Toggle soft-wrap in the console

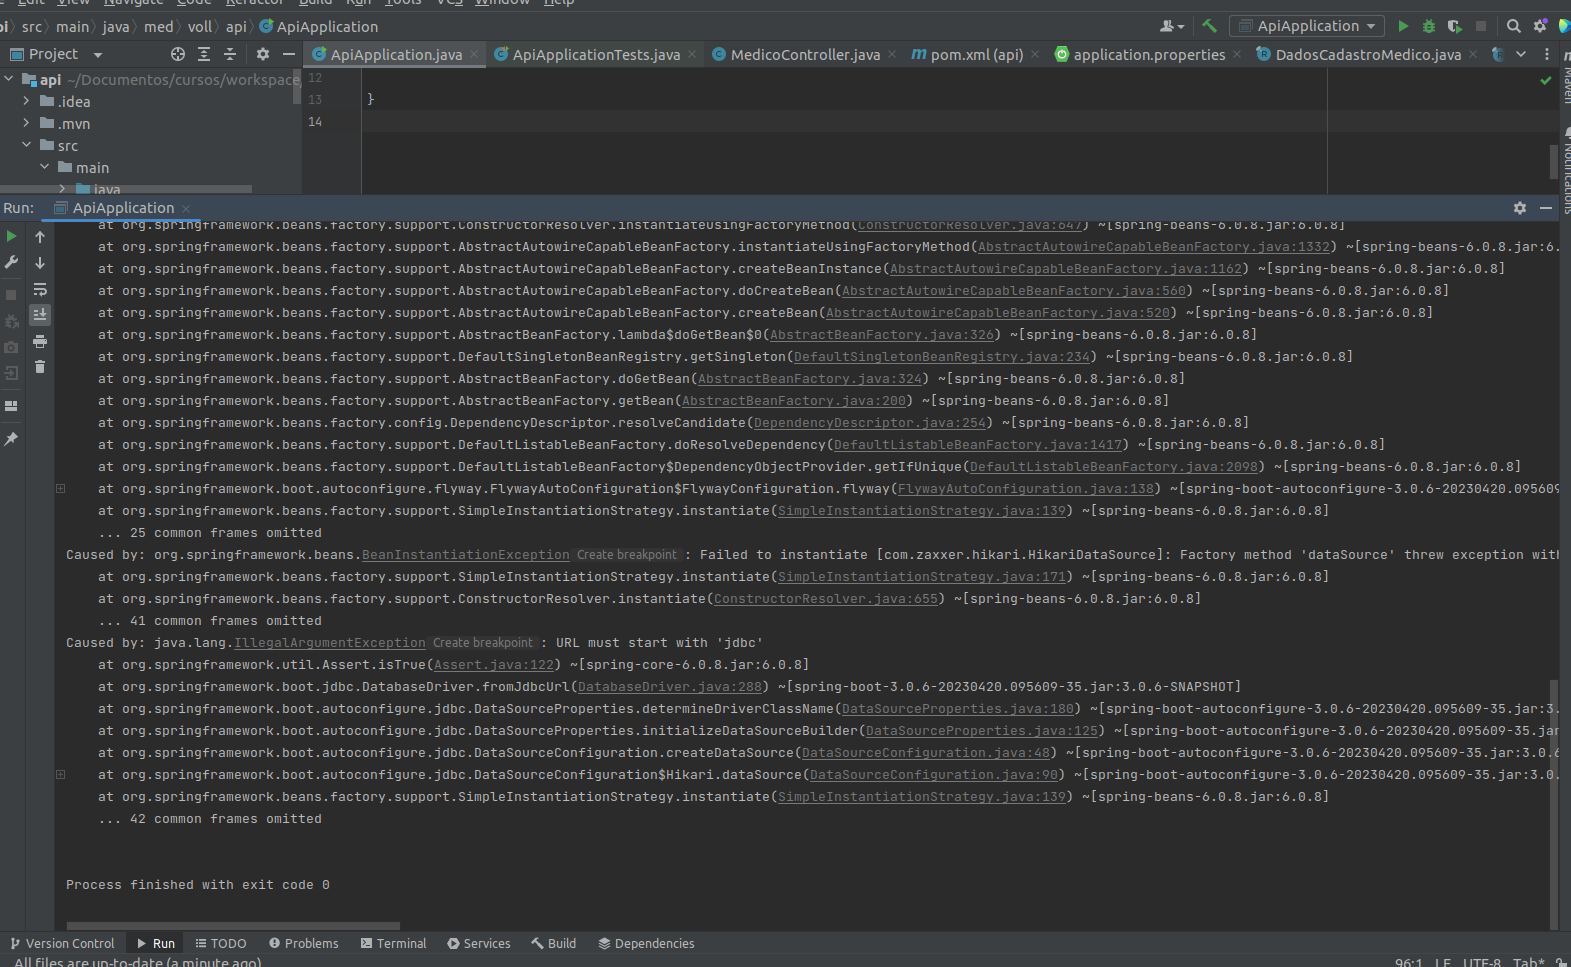click(40, 289)
